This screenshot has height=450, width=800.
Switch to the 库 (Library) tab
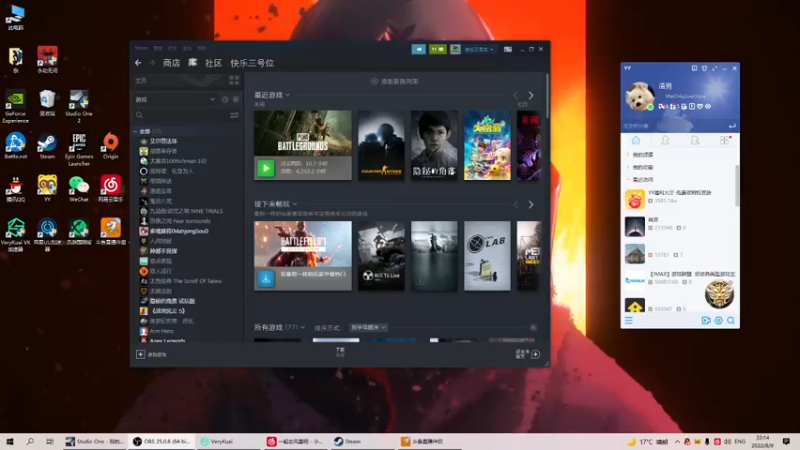(192, 63)
